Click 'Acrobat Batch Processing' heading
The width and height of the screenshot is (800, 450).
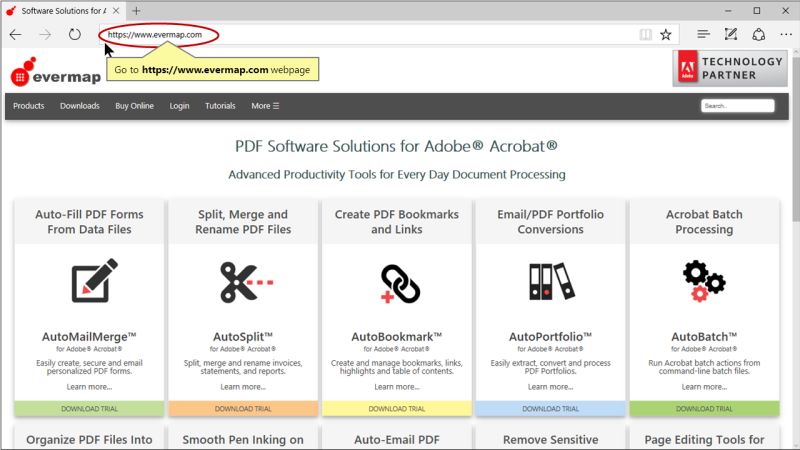click(x=704, y=222)
